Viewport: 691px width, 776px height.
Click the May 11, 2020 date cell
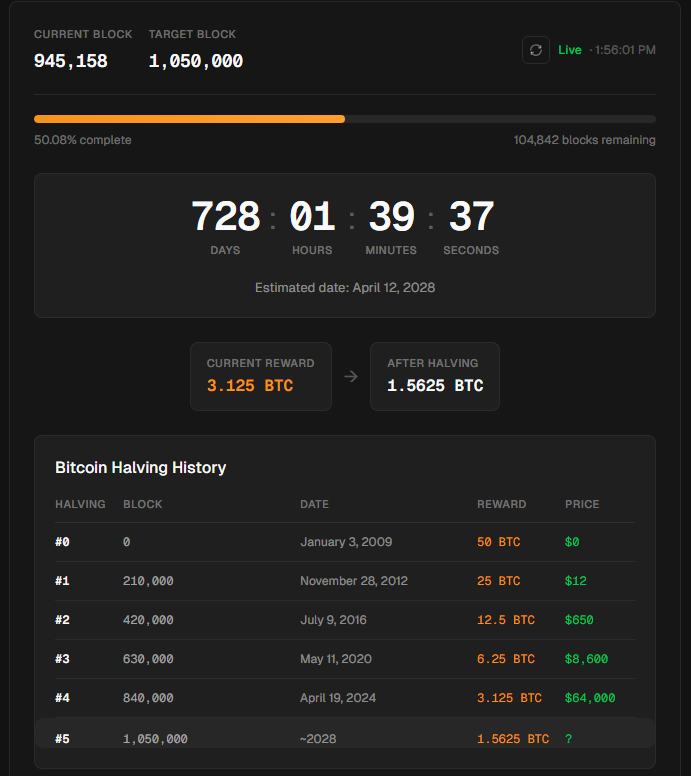tap(336, 659)
